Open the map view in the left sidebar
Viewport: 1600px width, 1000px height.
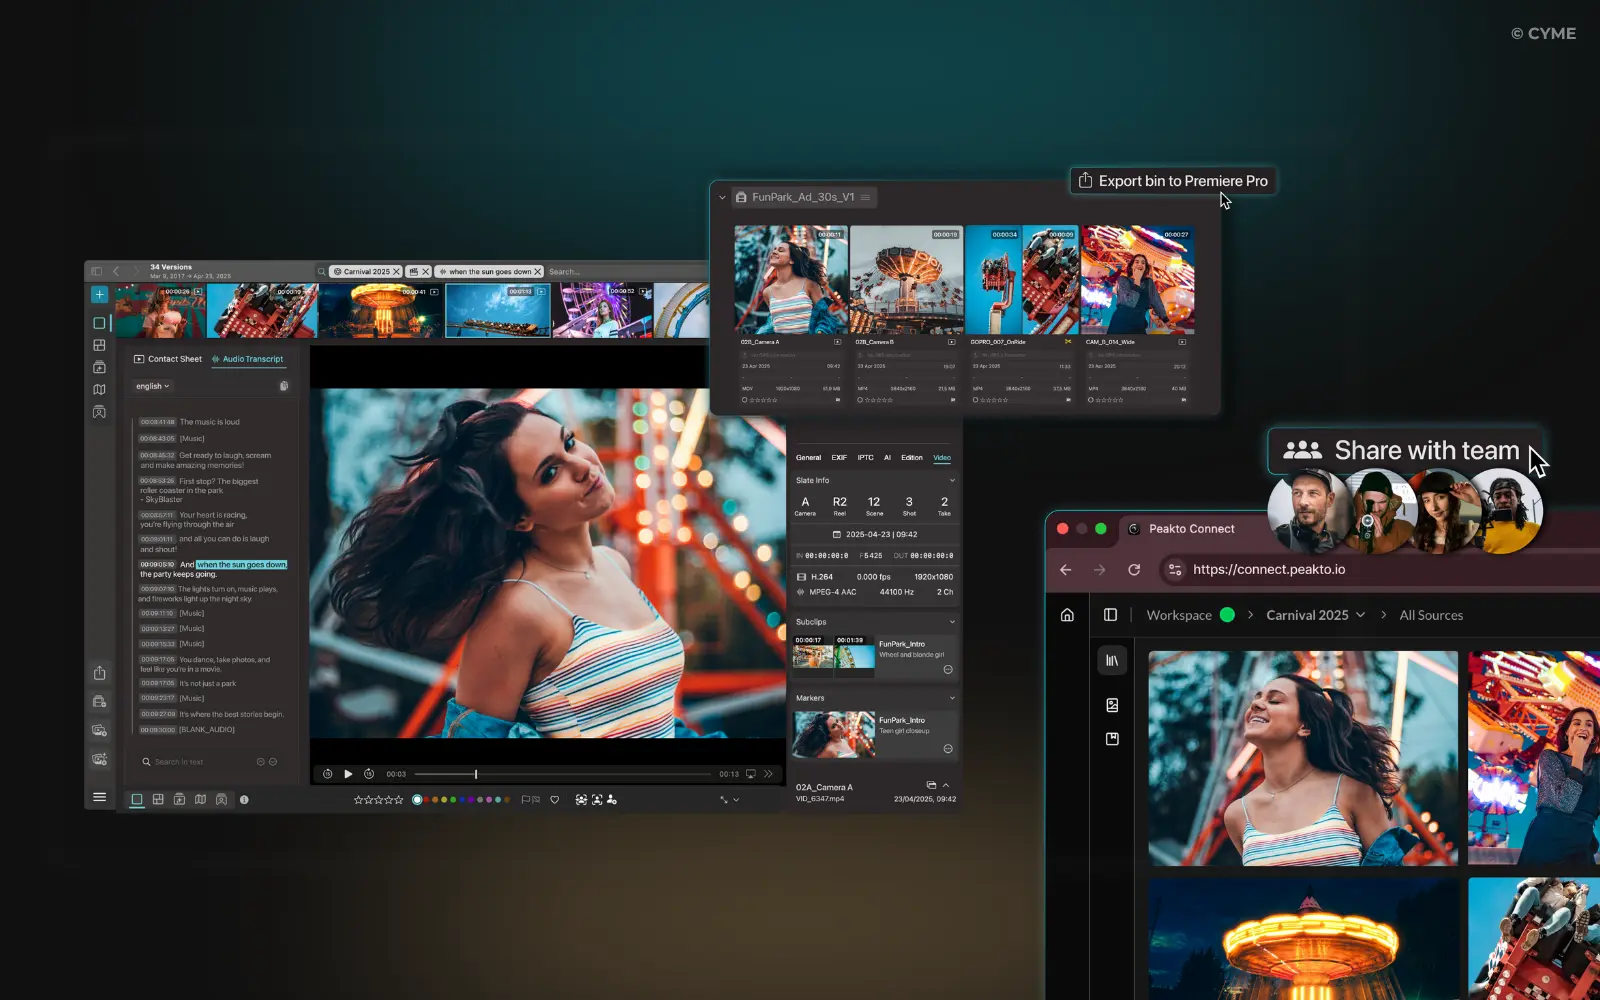99,390
